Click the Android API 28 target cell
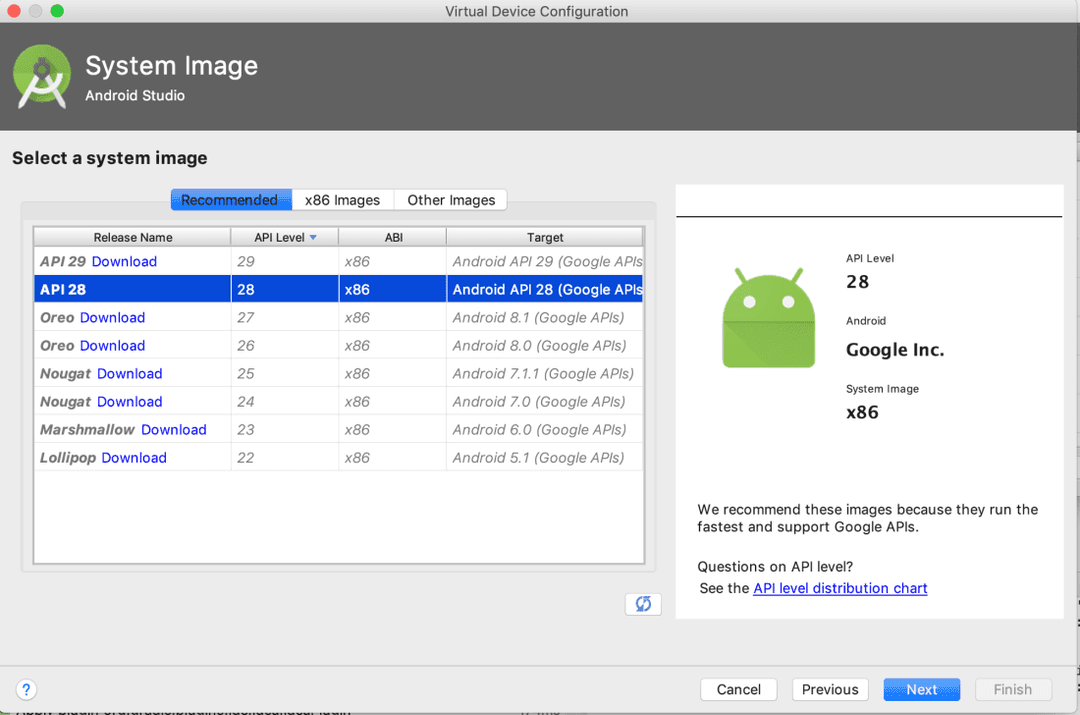Image resolution: width=1080 pixels, height=715 pixels. pyautogui.click(x=544, y=289)
